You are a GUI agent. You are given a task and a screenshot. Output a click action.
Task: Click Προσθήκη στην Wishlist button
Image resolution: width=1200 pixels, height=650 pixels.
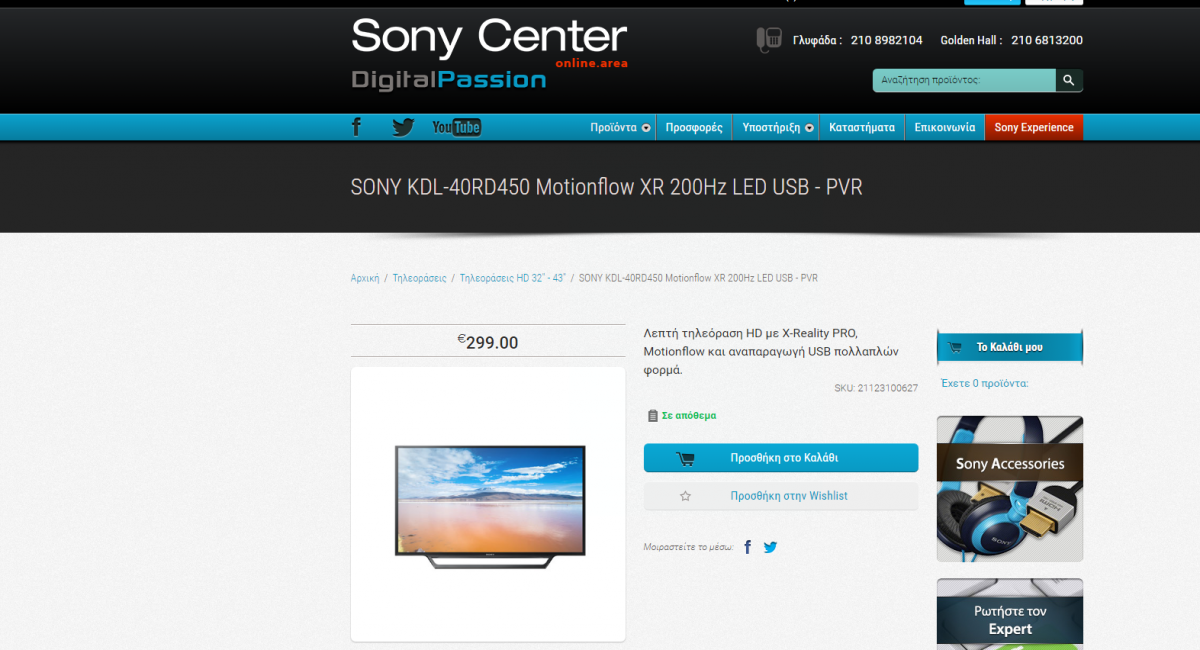pyautogui.click(x=781, y=496)
